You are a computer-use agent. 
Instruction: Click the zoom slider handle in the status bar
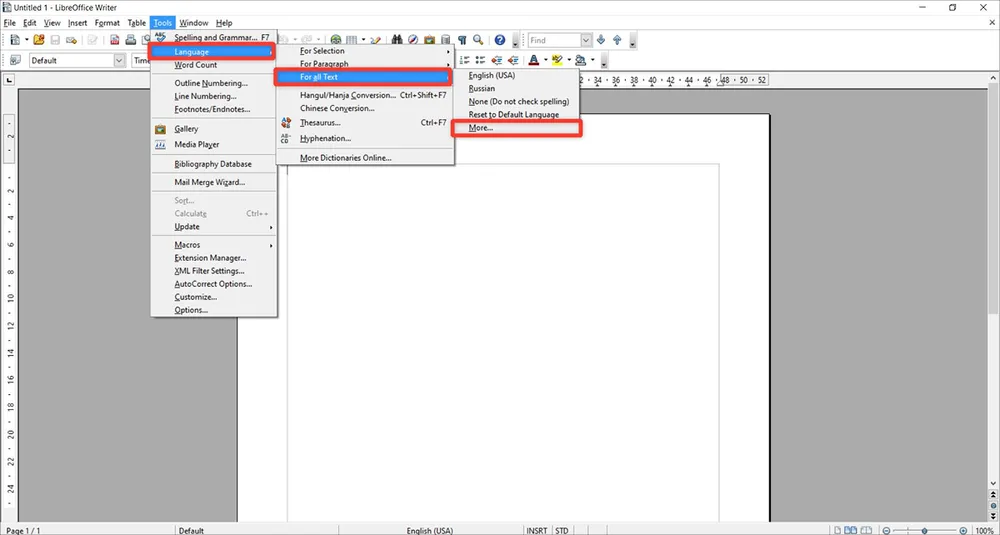coord(925,531)
